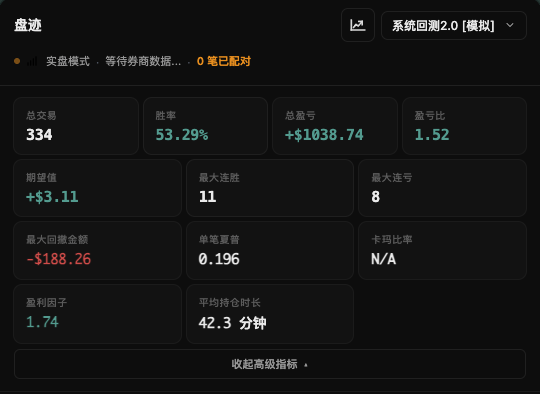This screenshot has width=540, height=394.
Task: Click the 最大连胜 value 11
Action: [208, 197]
